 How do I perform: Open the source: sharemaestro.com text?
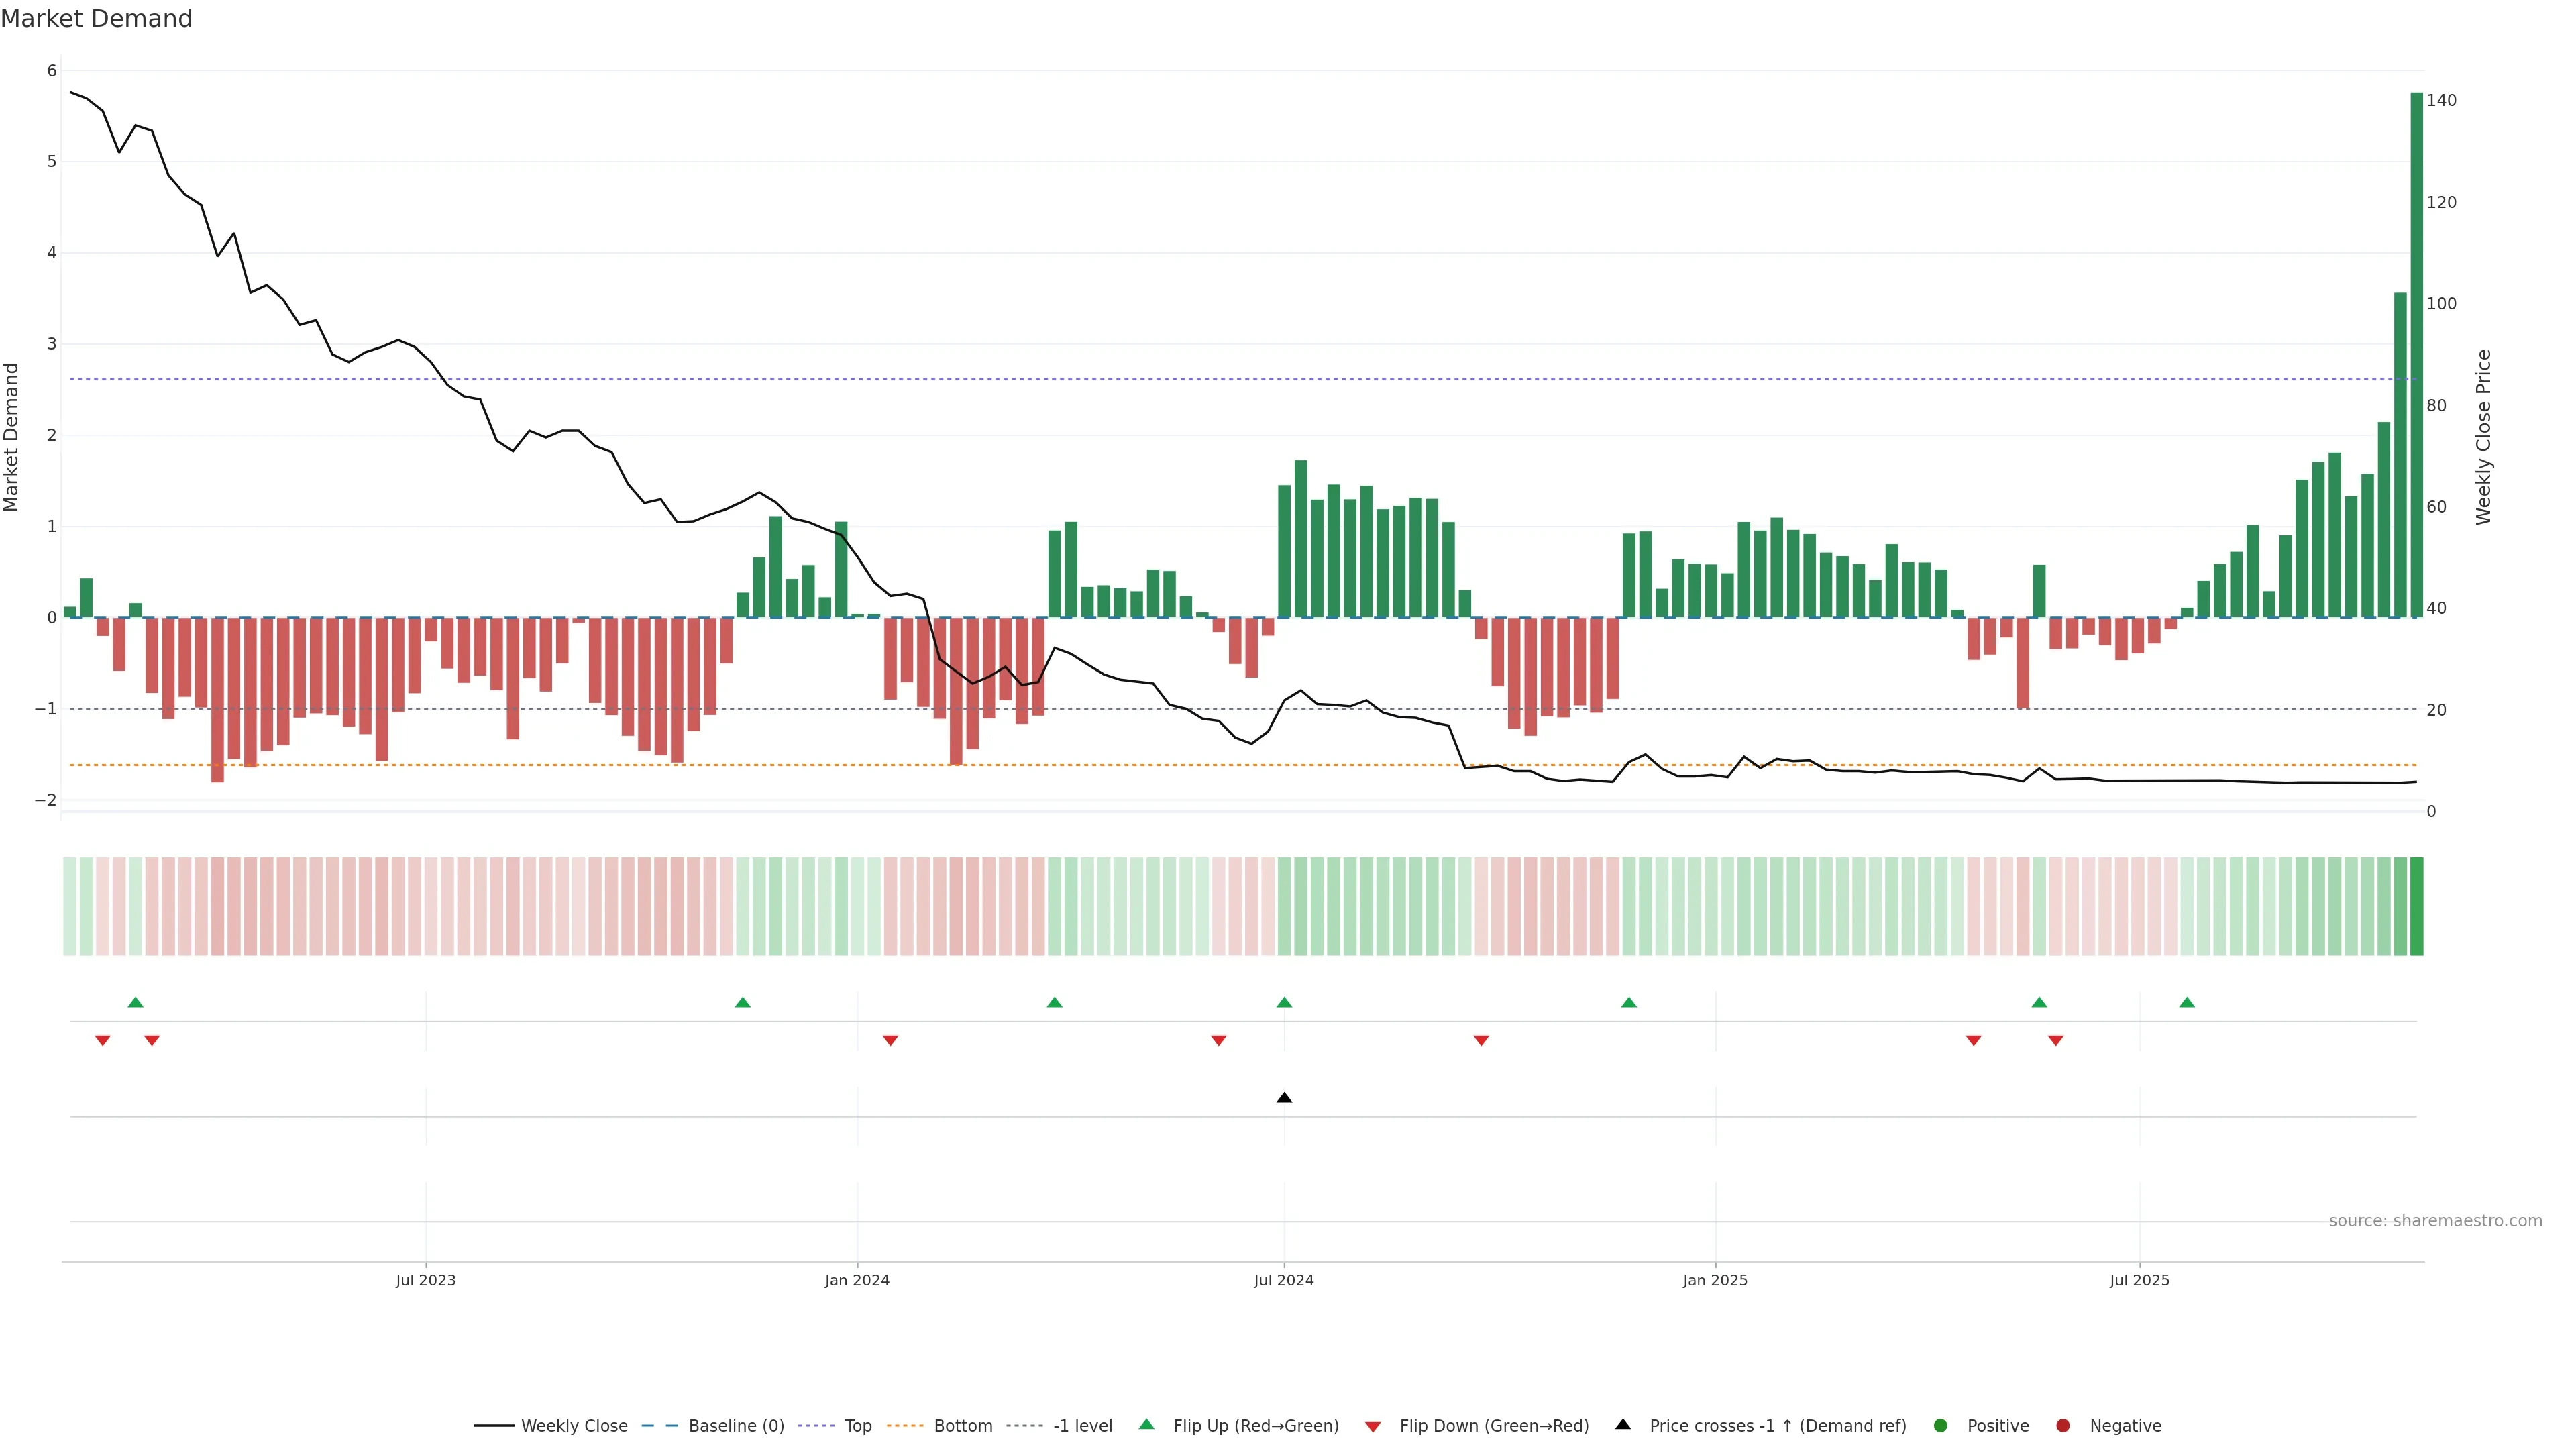point(2435,1220)
